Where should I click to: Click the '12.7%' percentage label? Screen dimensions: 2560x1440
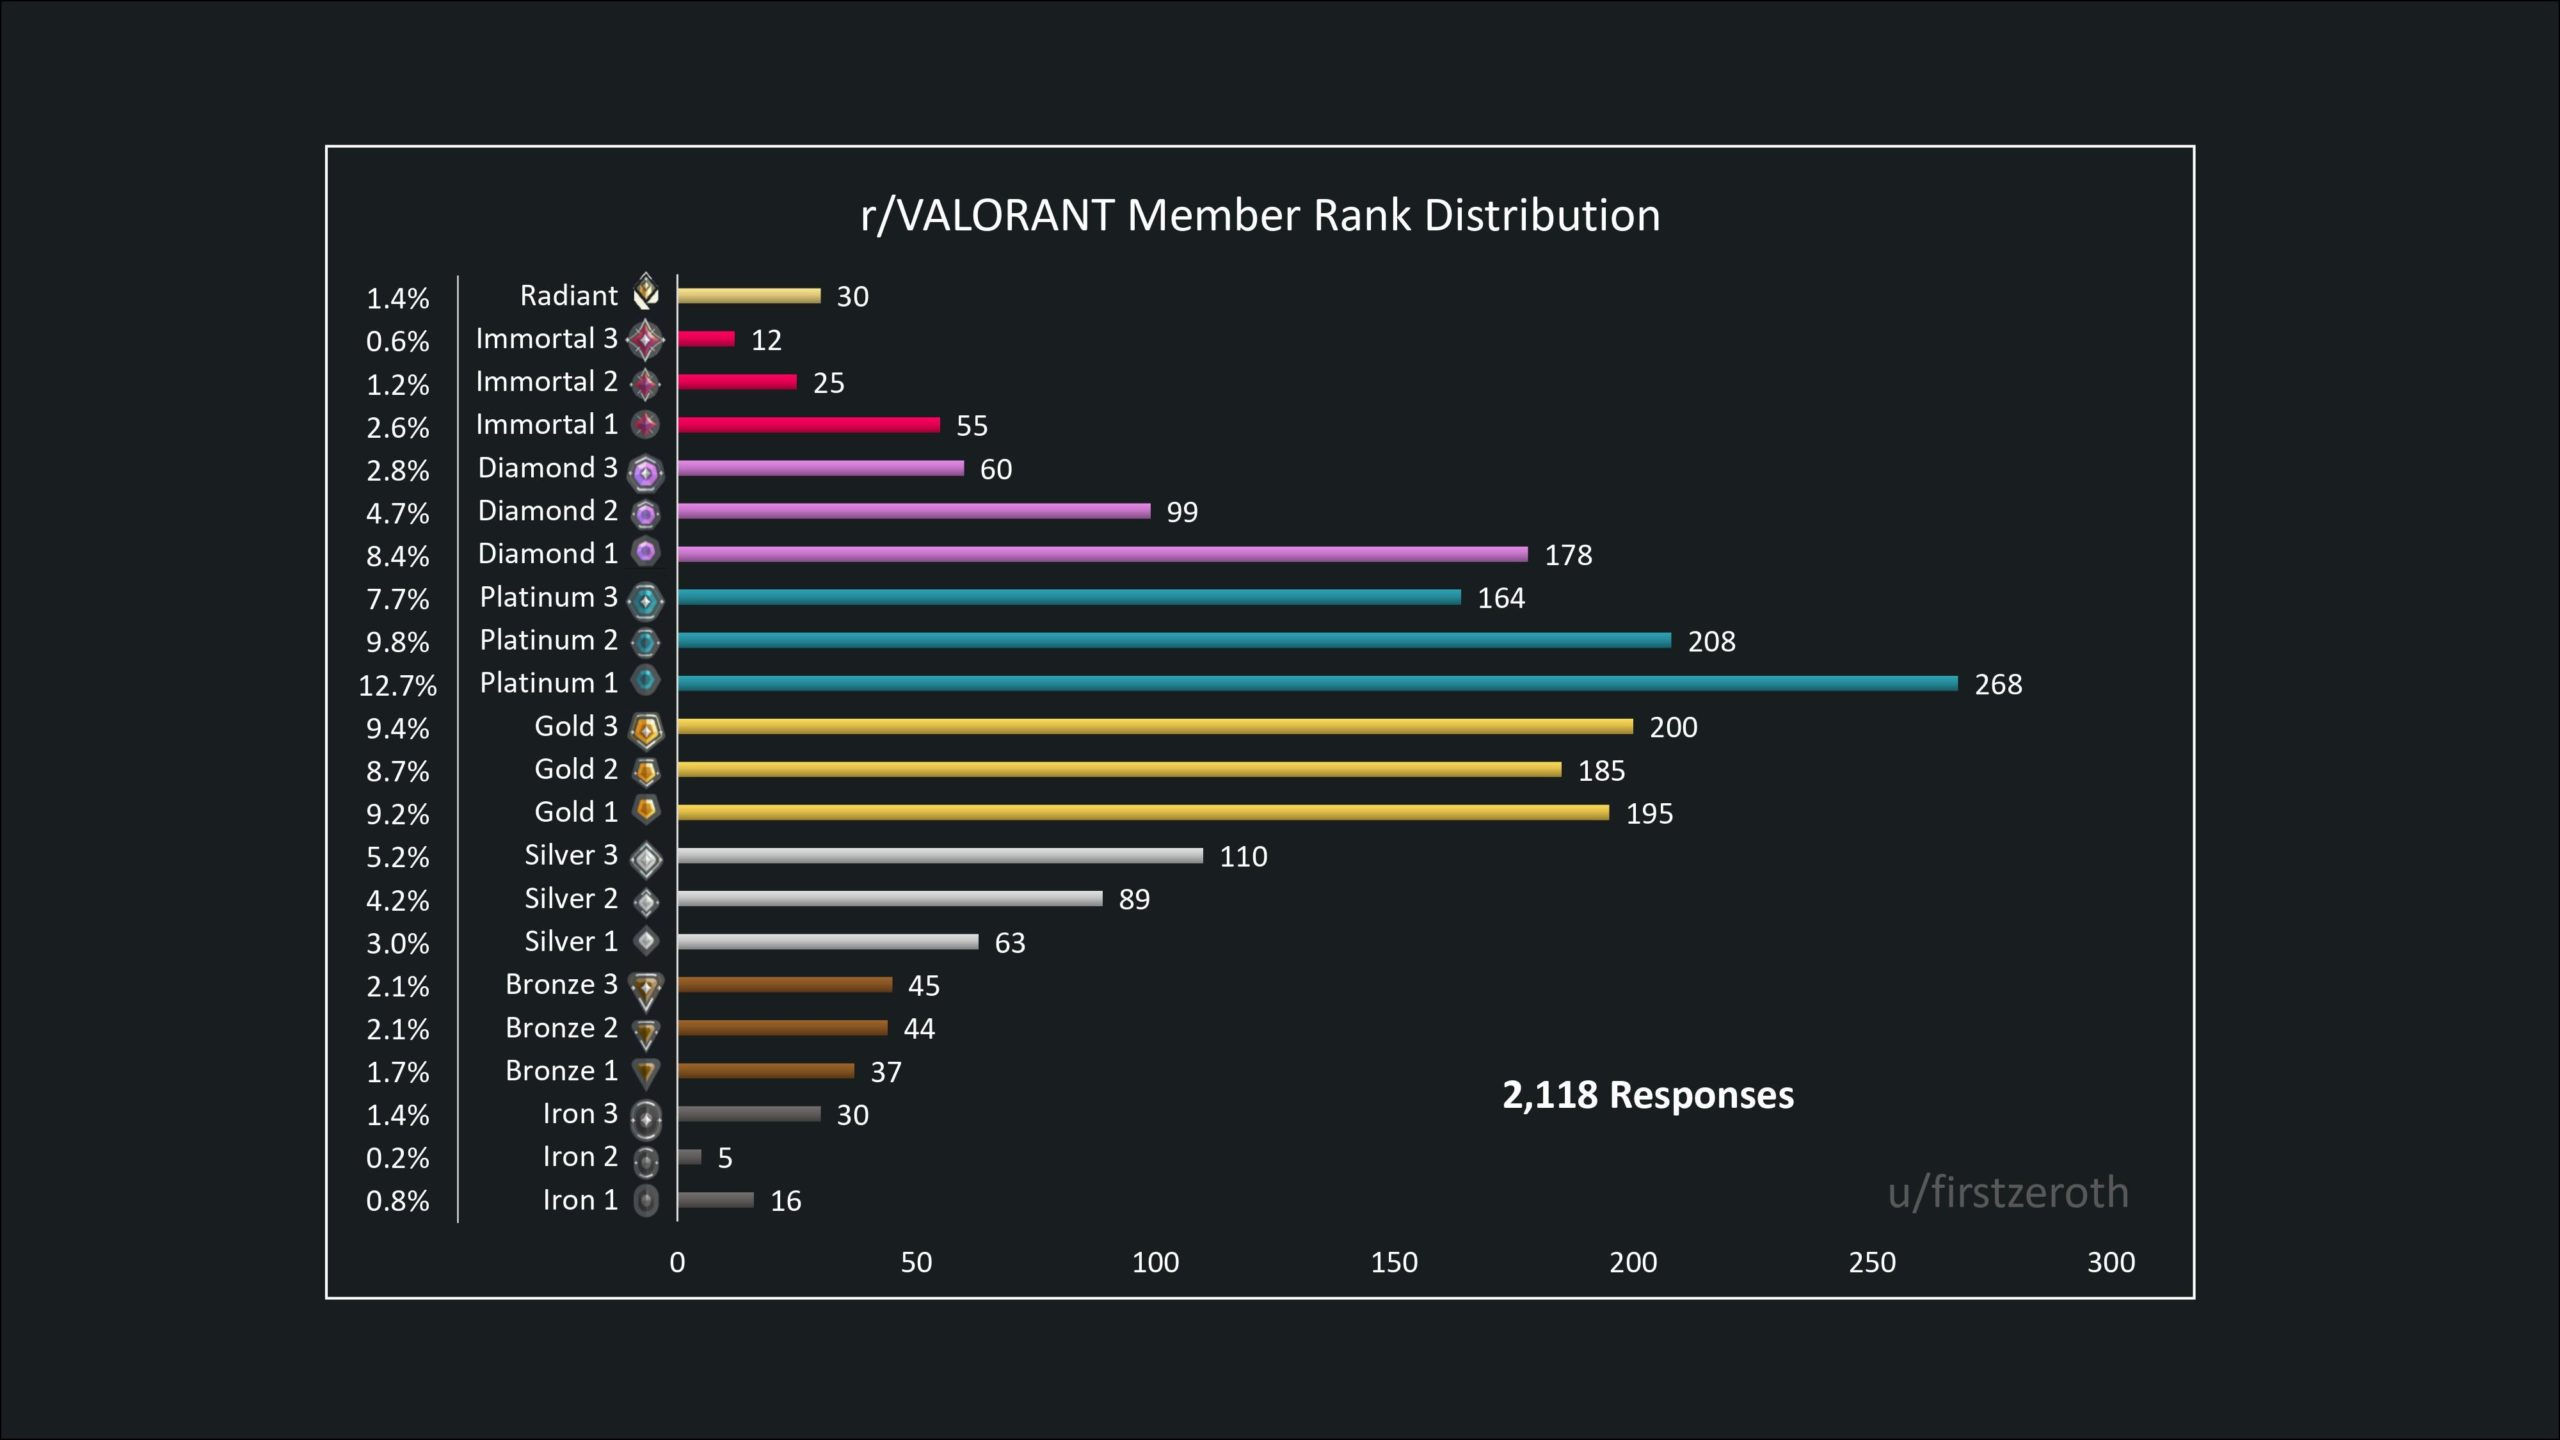click(398, 685)
